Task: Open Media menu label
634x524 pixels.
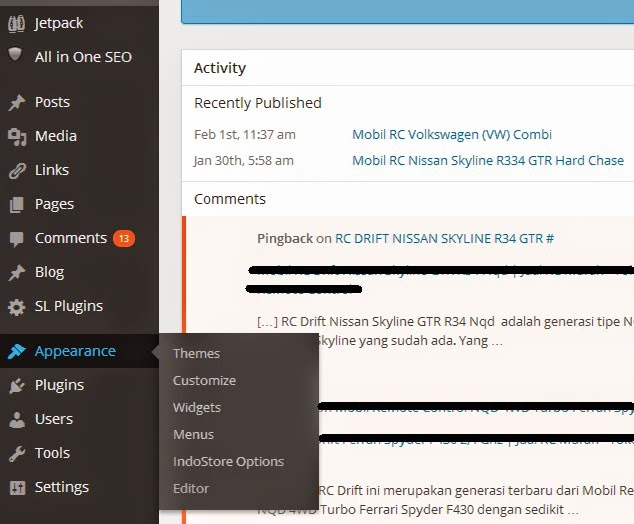Action: point(56,136)
